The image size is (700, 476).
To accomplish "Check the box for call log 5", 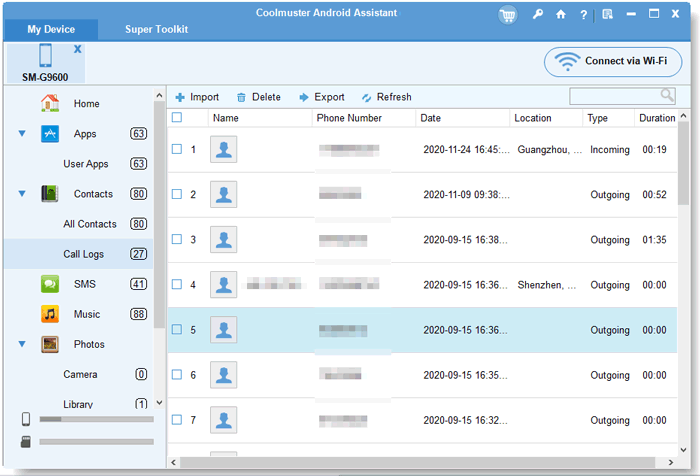I will point(177,329).
